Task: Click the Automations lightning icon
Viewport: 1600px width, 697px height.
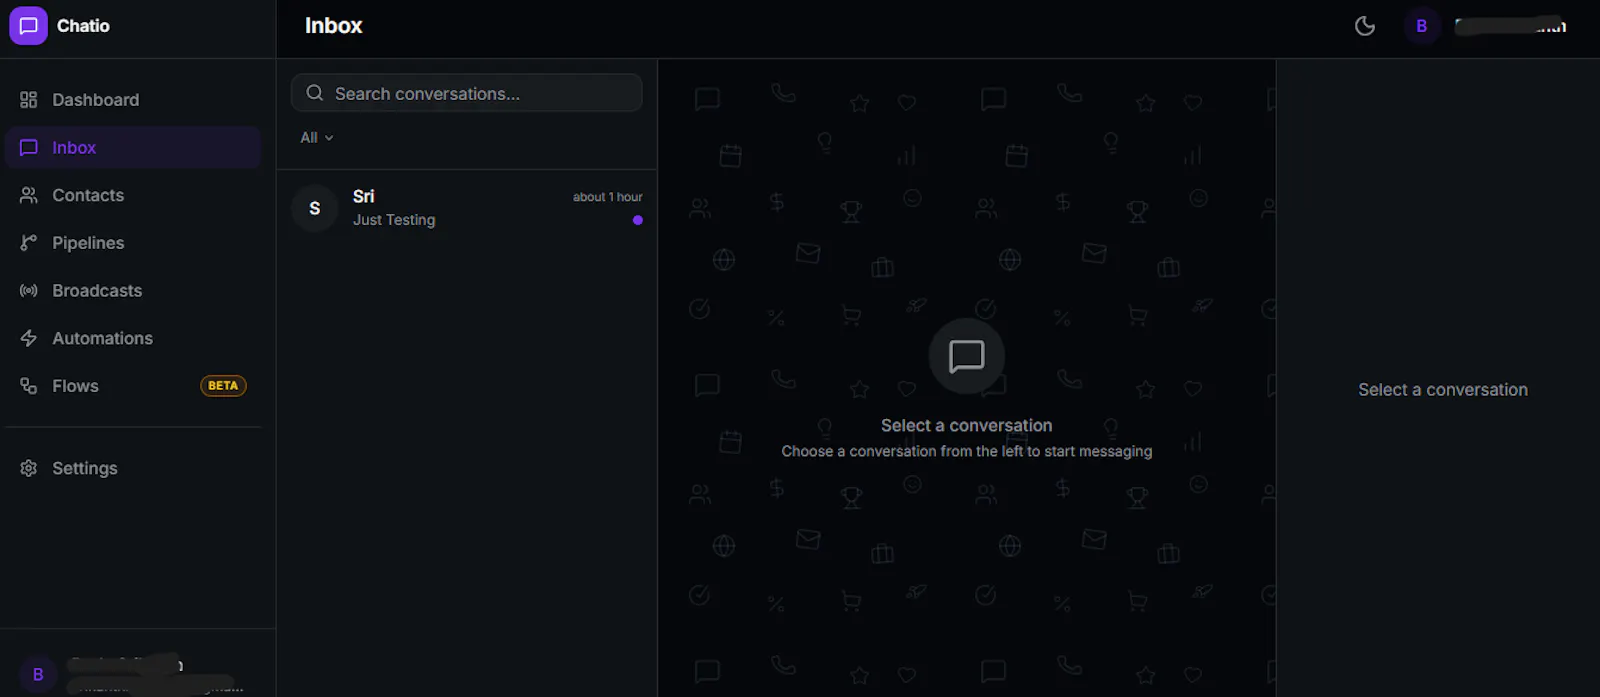Action: [28, 339]
